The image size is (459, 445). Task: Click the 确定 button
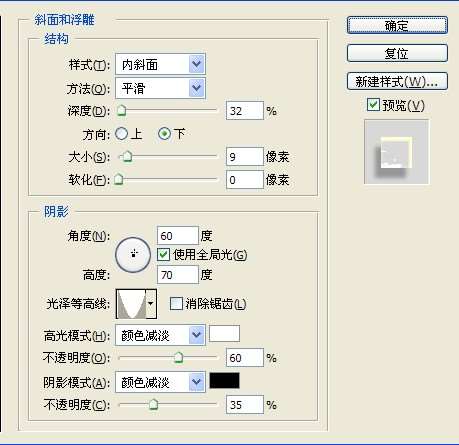pos(397,25)
